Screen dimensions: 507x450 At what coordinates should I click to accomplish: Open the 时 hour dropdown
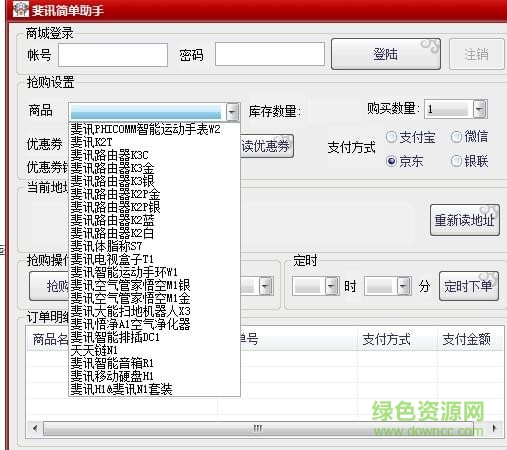click(x=332, y=286)
